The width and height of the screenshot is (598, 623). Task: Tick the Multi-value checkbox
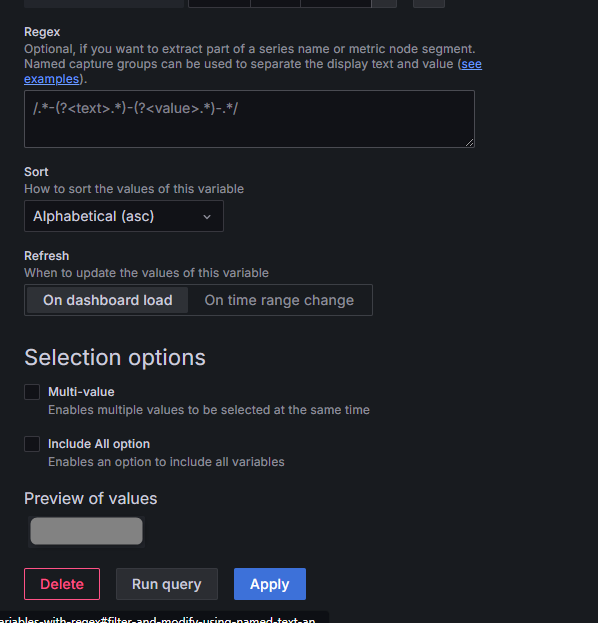point(32,392)
